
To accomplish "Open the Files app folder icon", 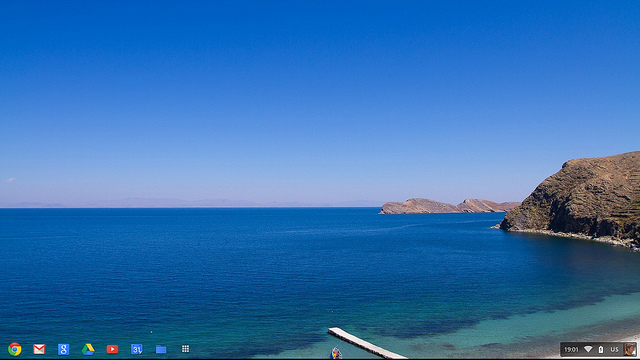I will (161, 349).
